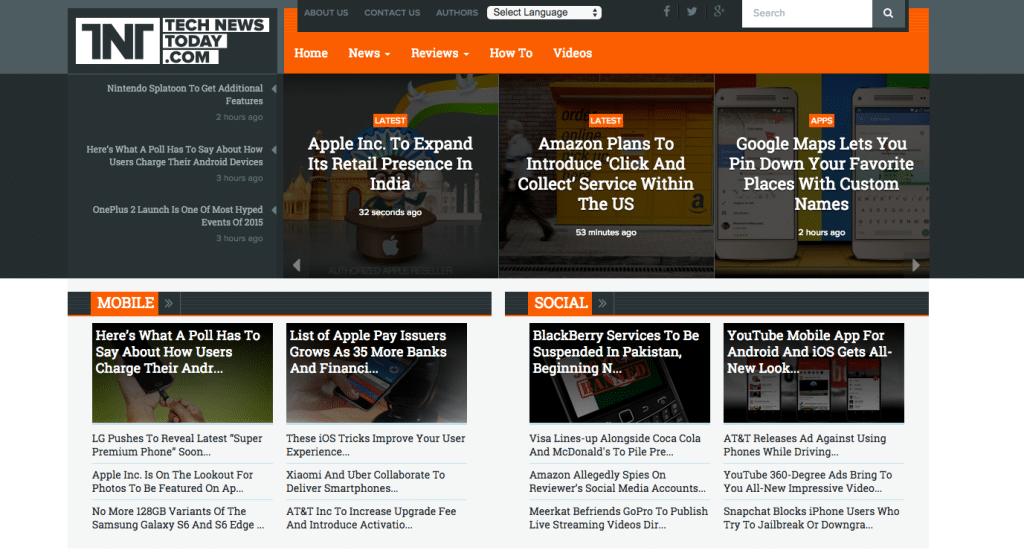Viewport: 1024px width, 553px height.
Task: Read Google Maps custom names story
Action: coord(821,174)
